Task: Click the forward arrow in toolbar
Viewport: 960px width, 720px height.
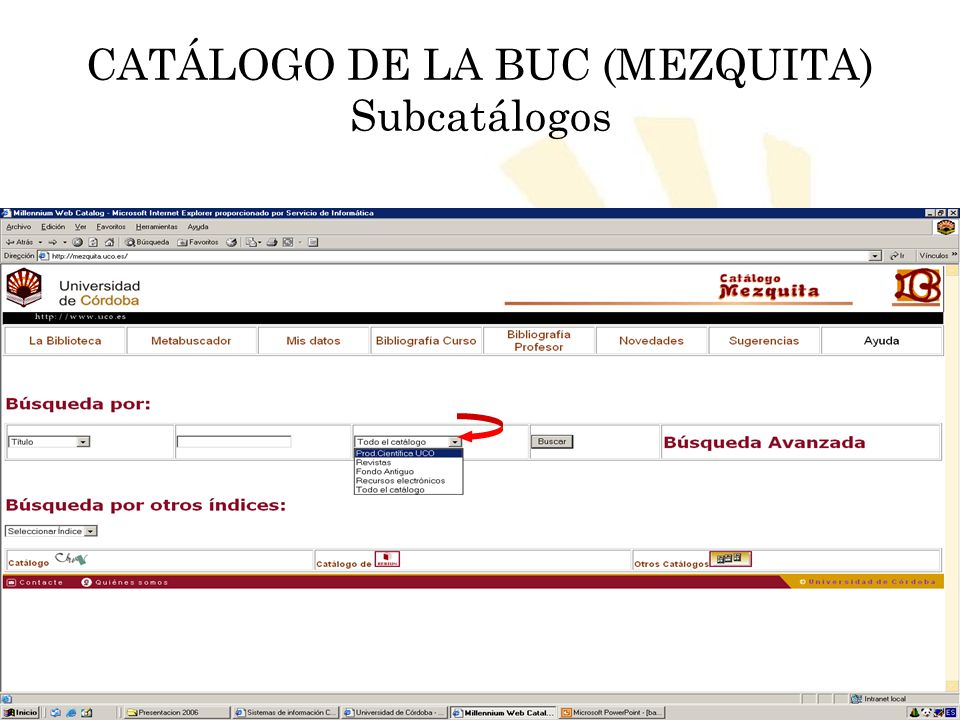Action: tap(53, 242)
